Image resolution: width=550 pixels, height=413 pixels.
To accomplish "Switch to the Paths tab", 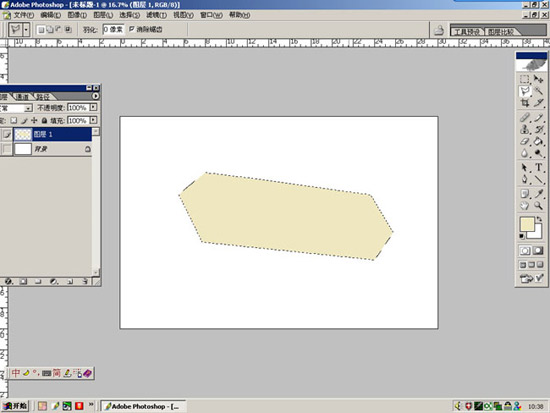I will (x=43, y=96).
